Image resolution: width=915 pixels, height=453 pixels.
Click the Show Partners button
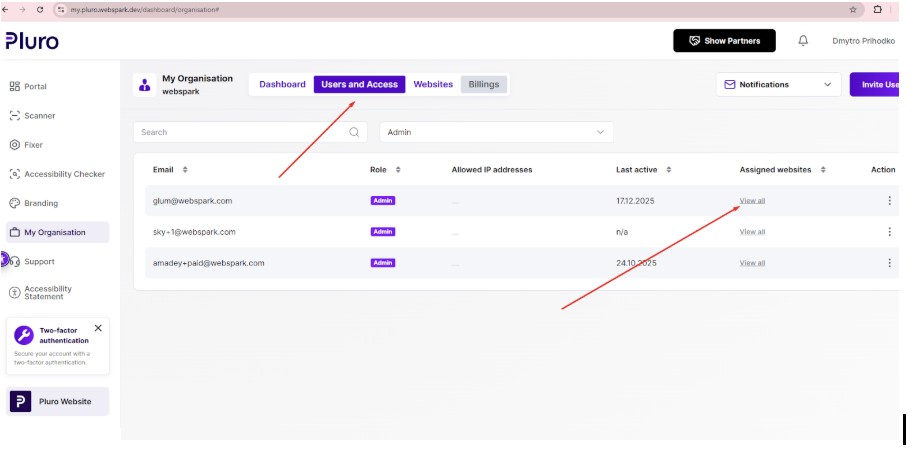pos(724,41)
